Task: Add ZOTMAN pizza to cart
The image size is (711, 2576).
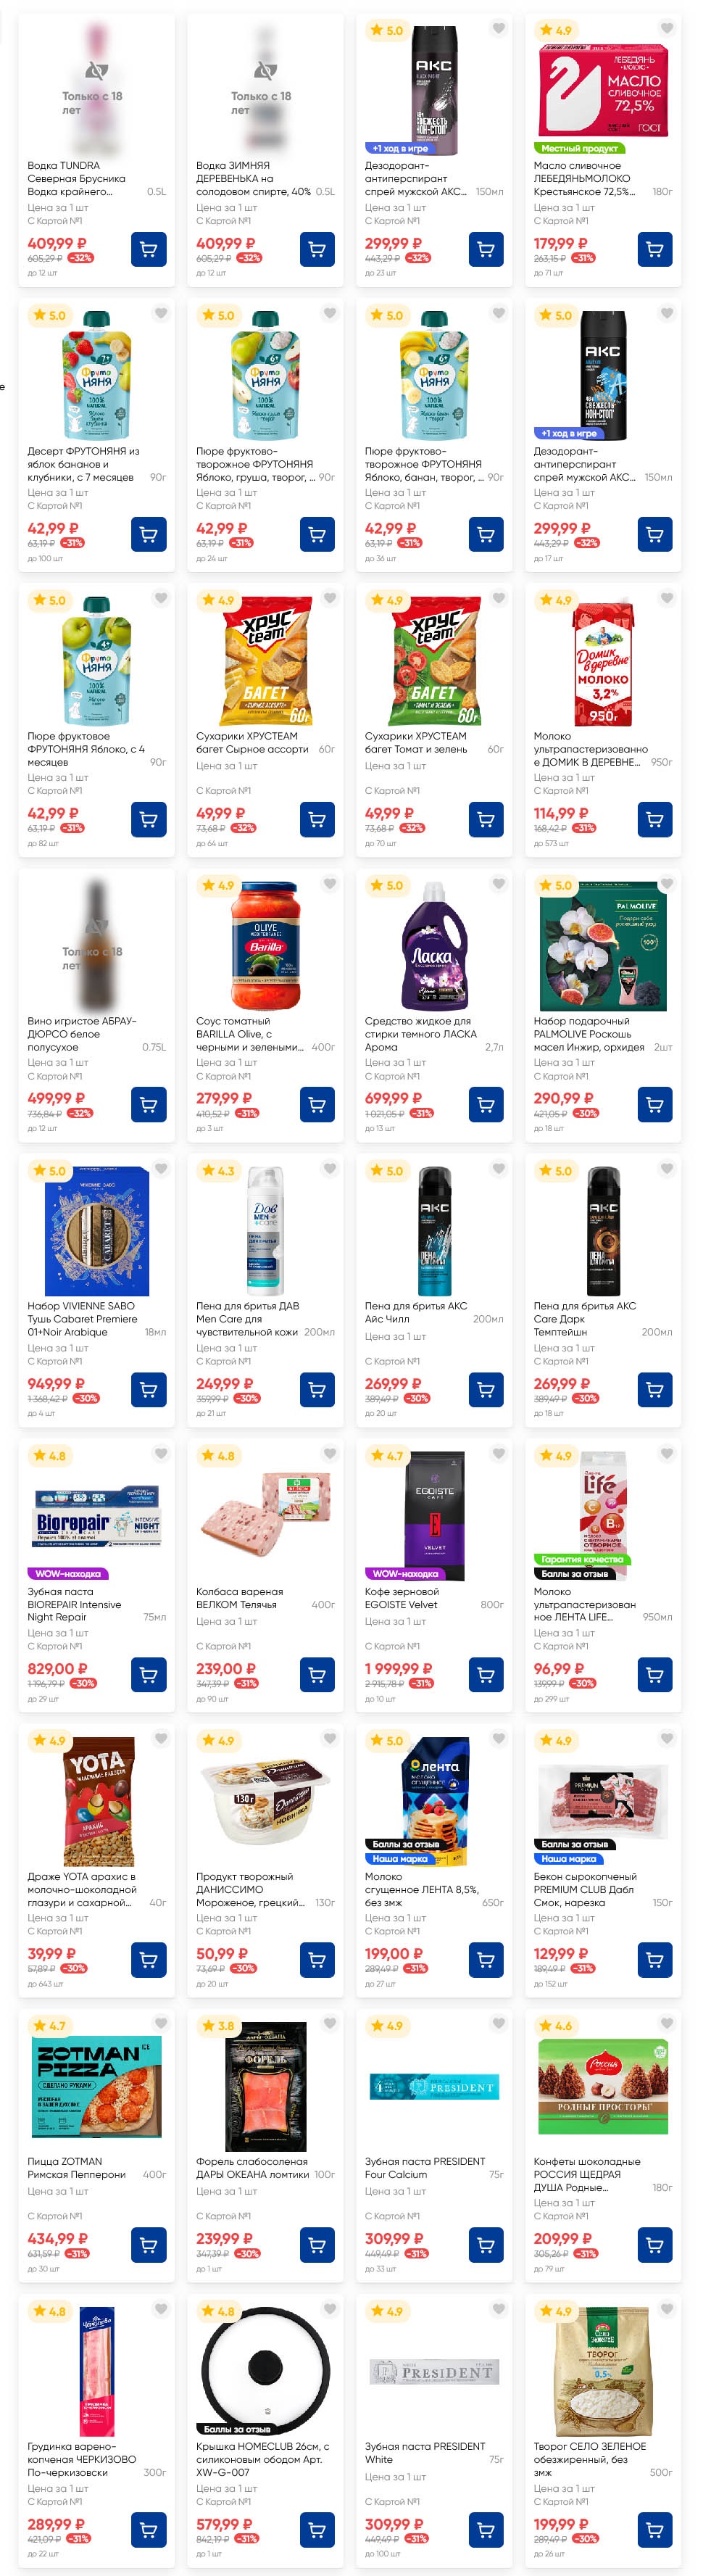Action: (x=149, y=2245)
